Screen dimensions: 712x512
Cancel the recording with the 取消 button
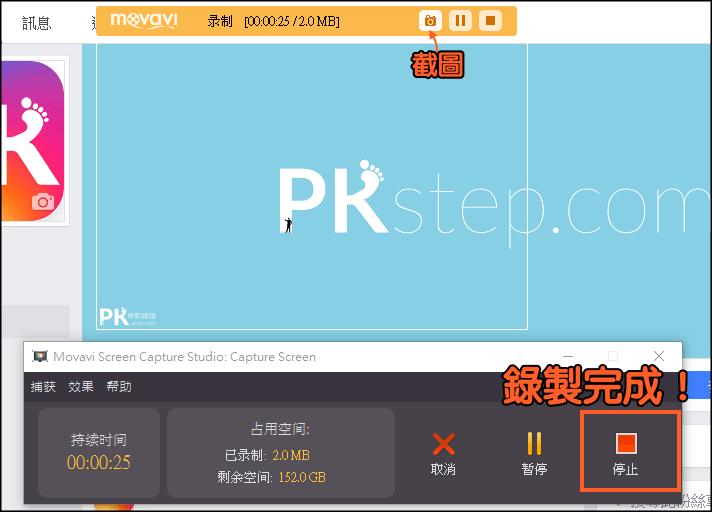(x=443, y=453)
